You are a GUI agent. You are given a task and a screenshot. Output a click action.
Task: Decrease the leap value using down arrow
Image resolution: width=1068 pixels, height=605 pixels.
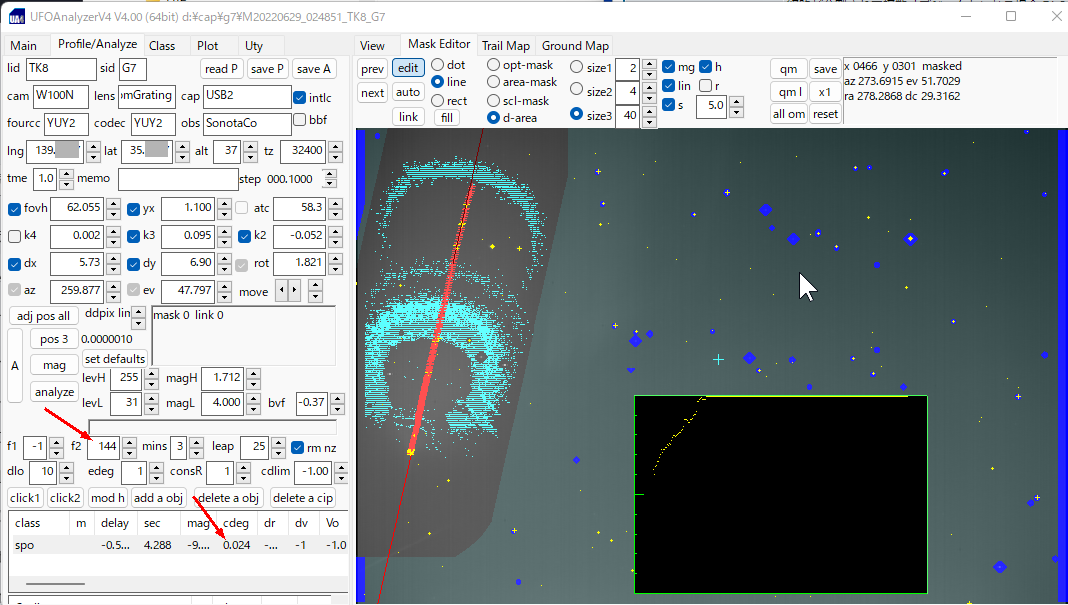(279, 452)
